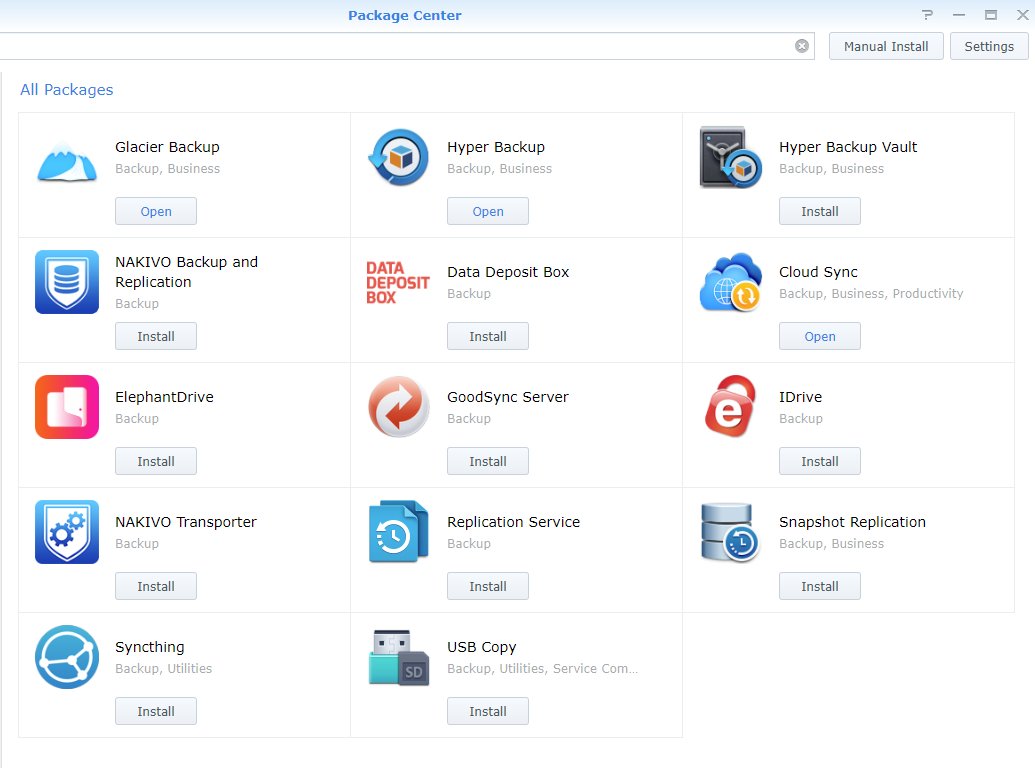Install Replication Service
Viewport: 1035px width, 768px height.
[x=488, y=587]
